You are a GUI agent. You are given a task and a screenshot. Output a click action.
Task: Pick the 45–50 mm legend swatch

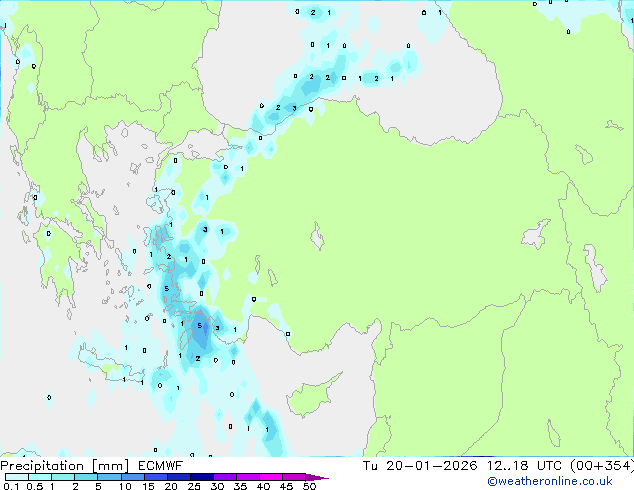(294, 477)
